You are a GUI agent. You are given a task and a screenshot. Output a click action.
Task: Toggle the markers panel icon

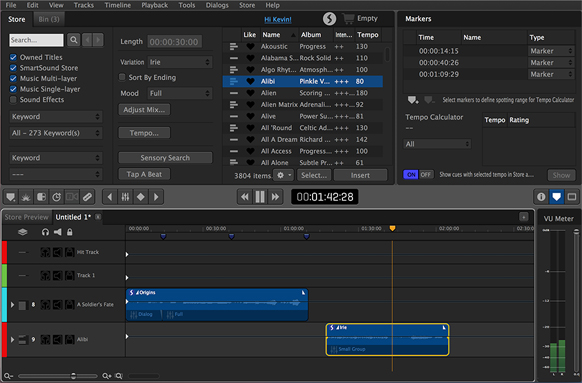[x=556, y=197]
